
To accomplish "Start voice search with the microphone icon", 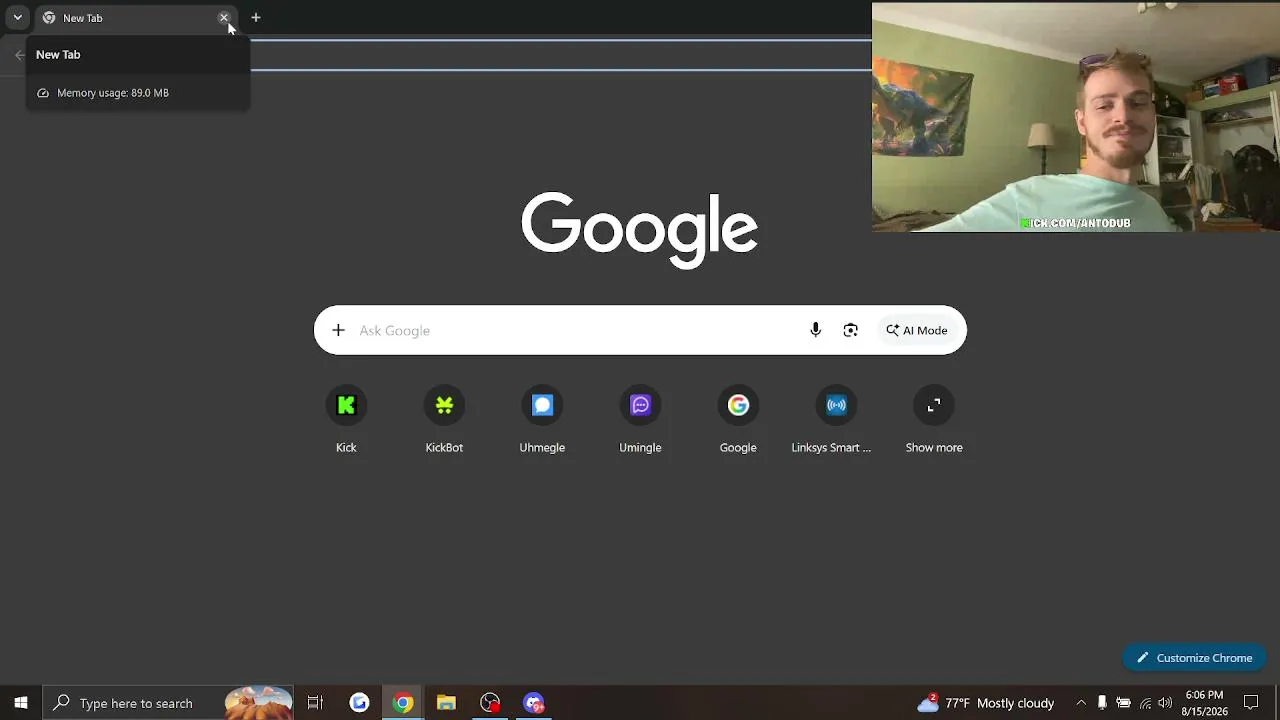I will (x=816, y=330).
